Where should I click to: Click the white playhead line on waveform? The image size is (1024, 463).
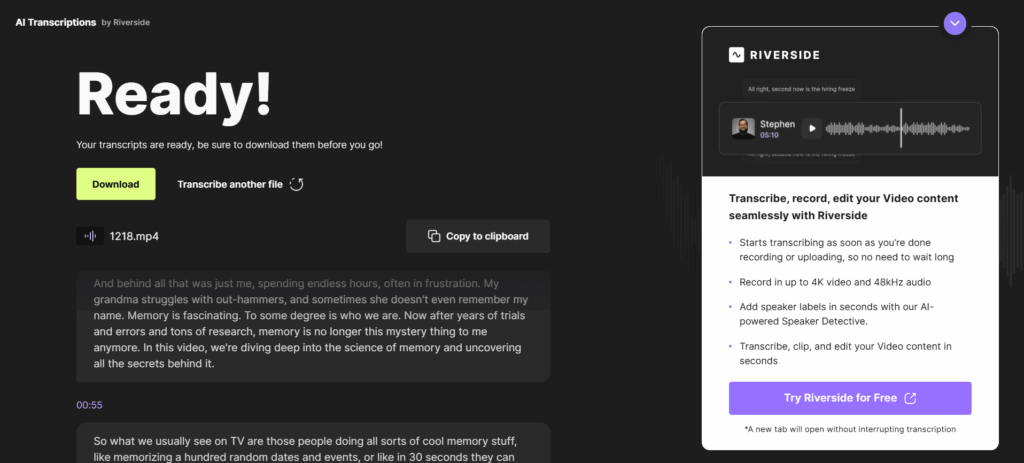click(901, 128)
